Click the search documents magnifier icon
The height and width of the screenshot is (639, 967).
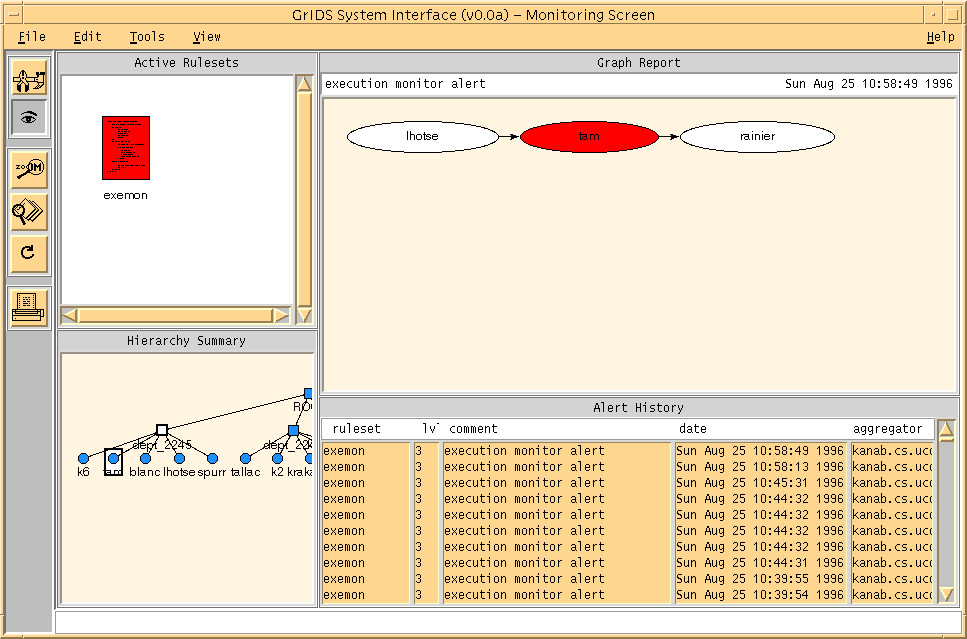click(29, 211)
